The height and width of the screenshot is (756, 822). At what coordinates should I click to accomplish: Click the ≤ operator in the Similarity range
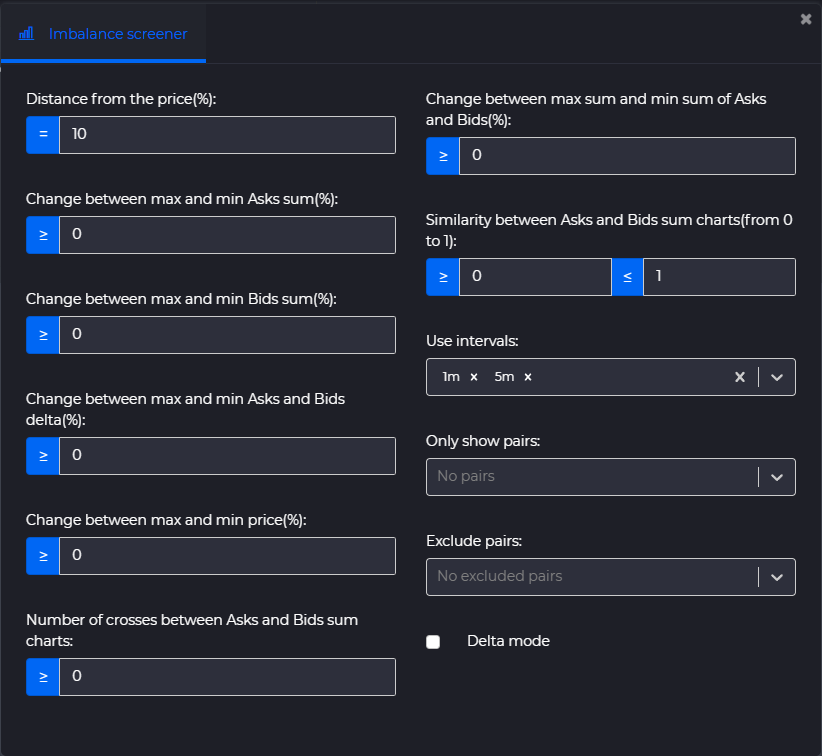pyautogui.click(x=627, y=277)
